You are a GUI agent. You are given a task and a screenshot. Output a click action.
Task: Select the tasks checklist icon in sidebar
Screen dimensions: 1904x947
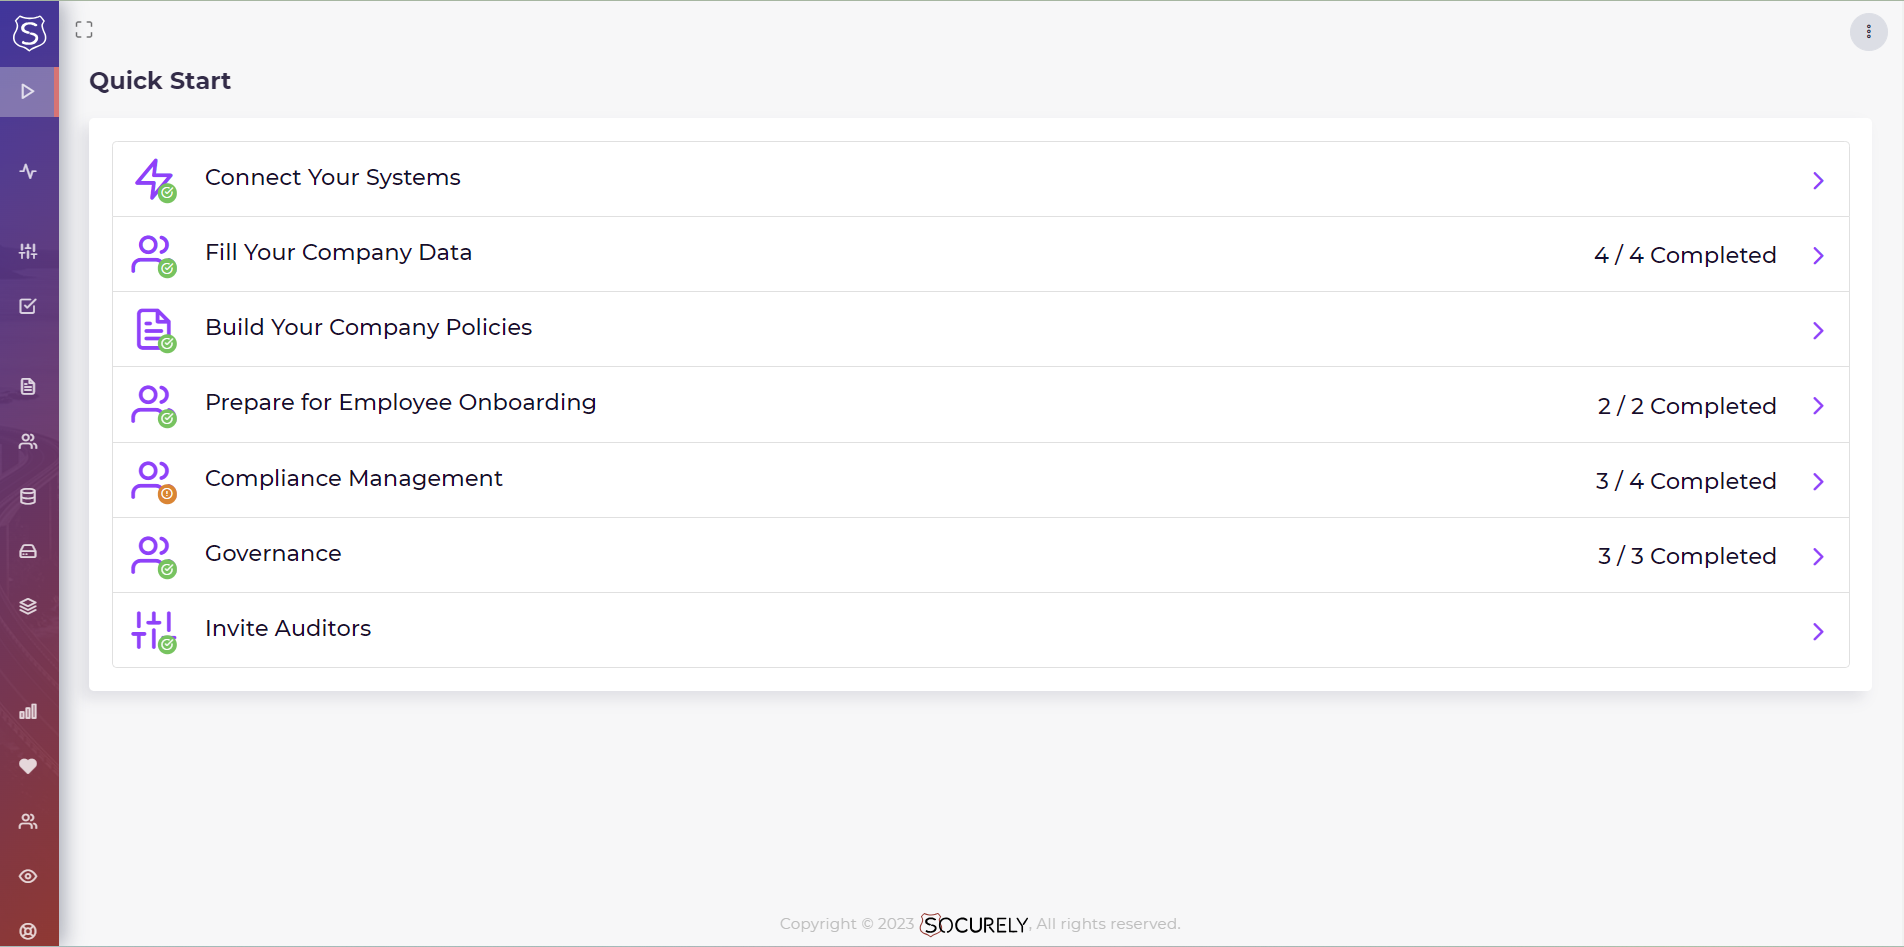click(x=29, y=306)
